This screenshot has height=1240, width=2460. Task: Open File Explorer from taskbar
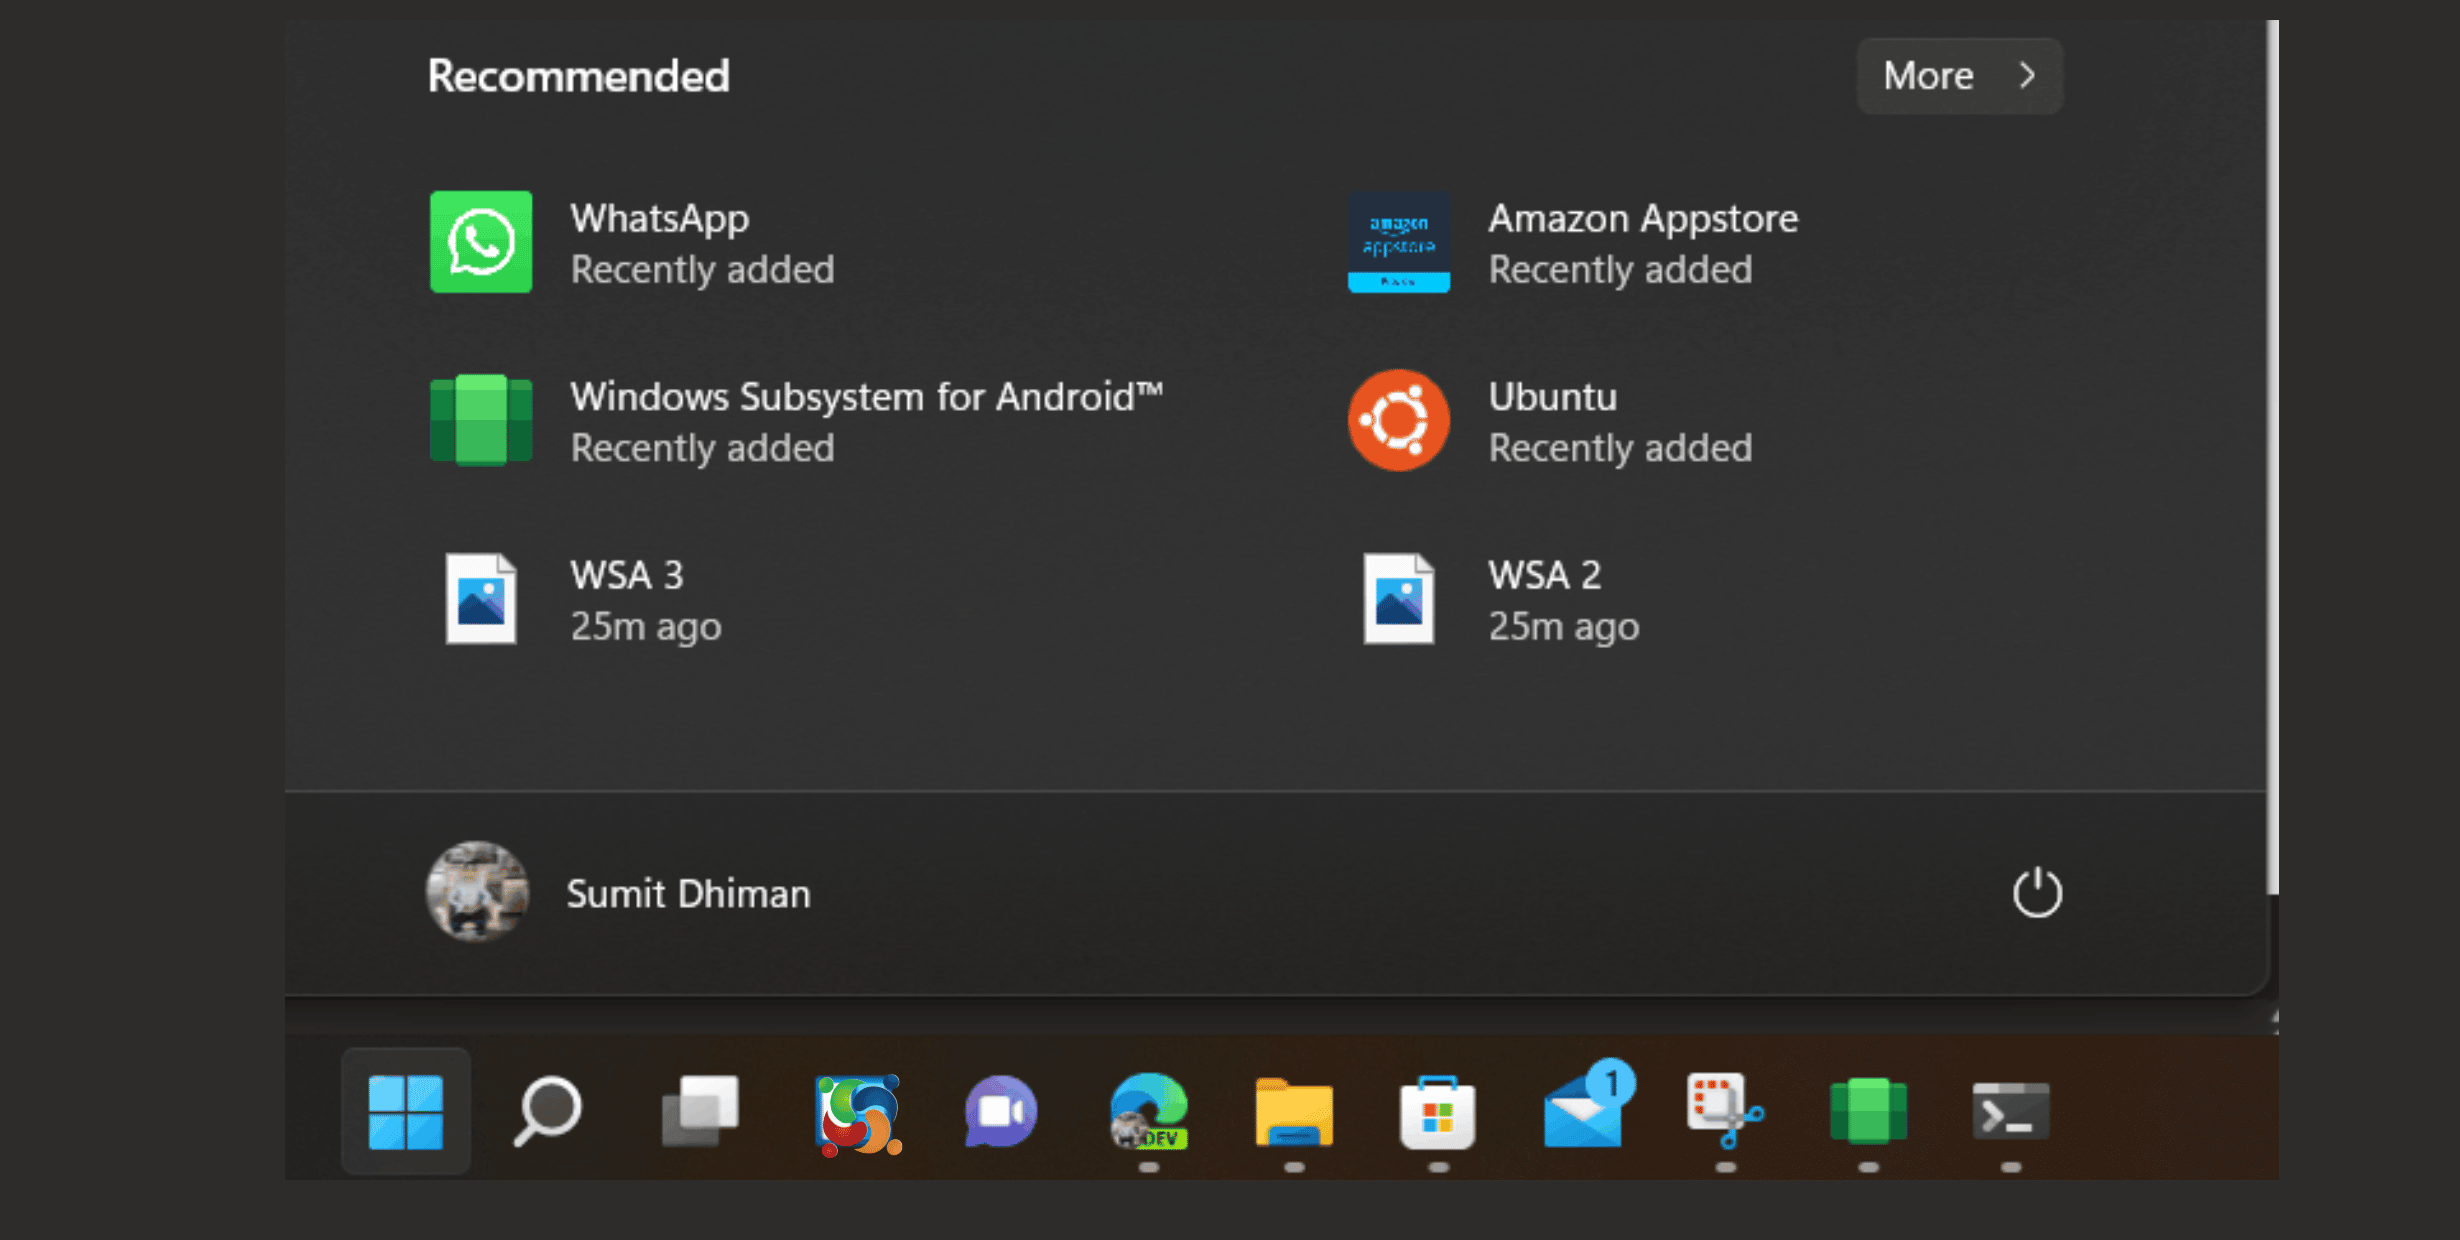[1294, 1111]
